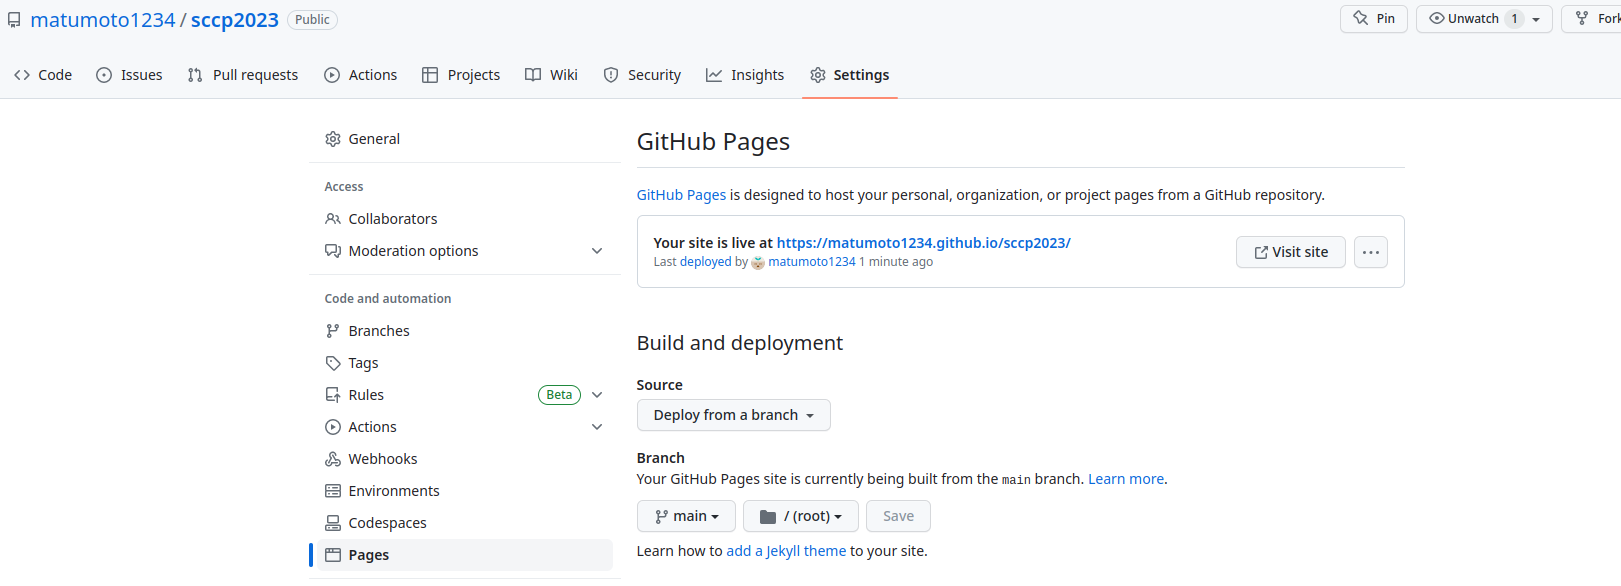Click the Webhooks icon in sidebar
1621x586 pixels.
pos(333,459)
